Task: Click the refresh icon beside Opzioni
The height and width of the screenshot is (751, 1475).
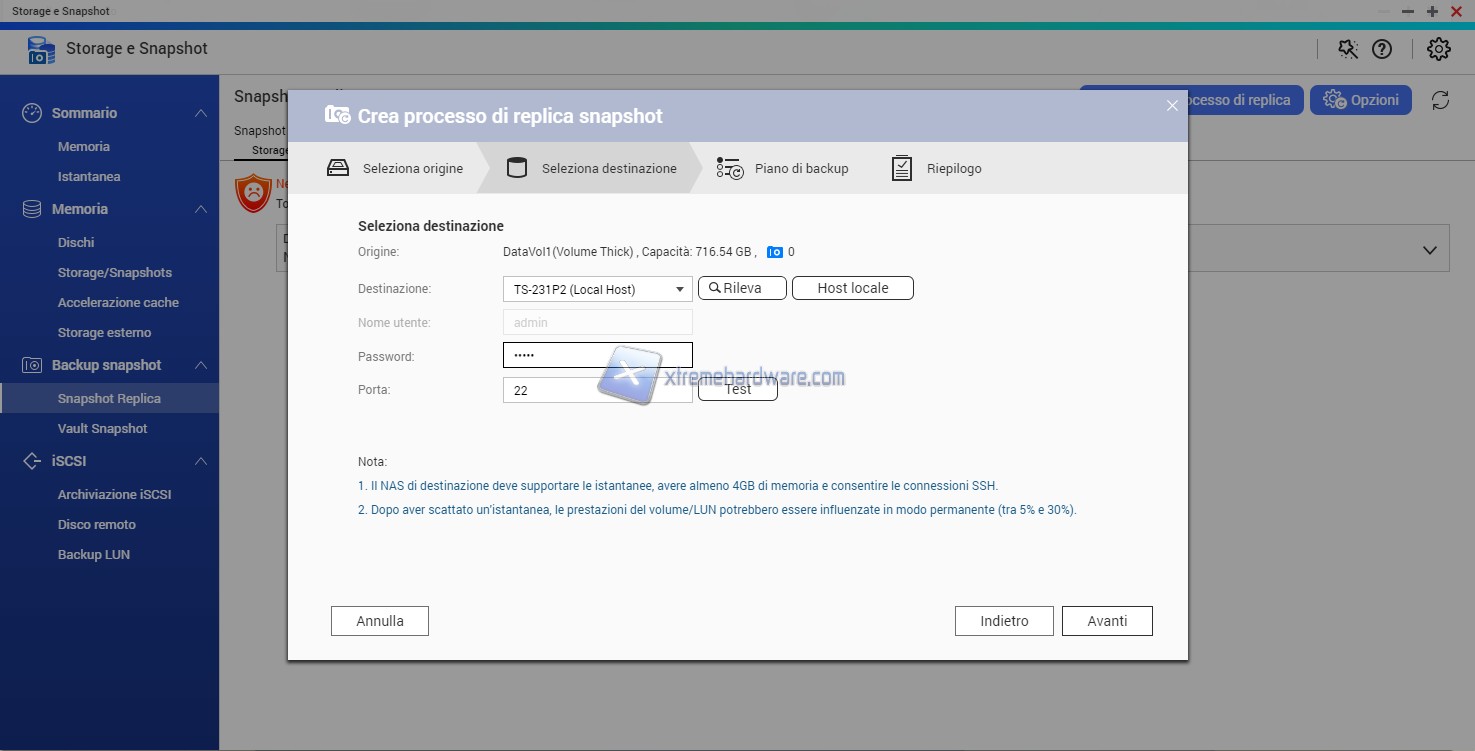Action: click(x=1440, y=100)
